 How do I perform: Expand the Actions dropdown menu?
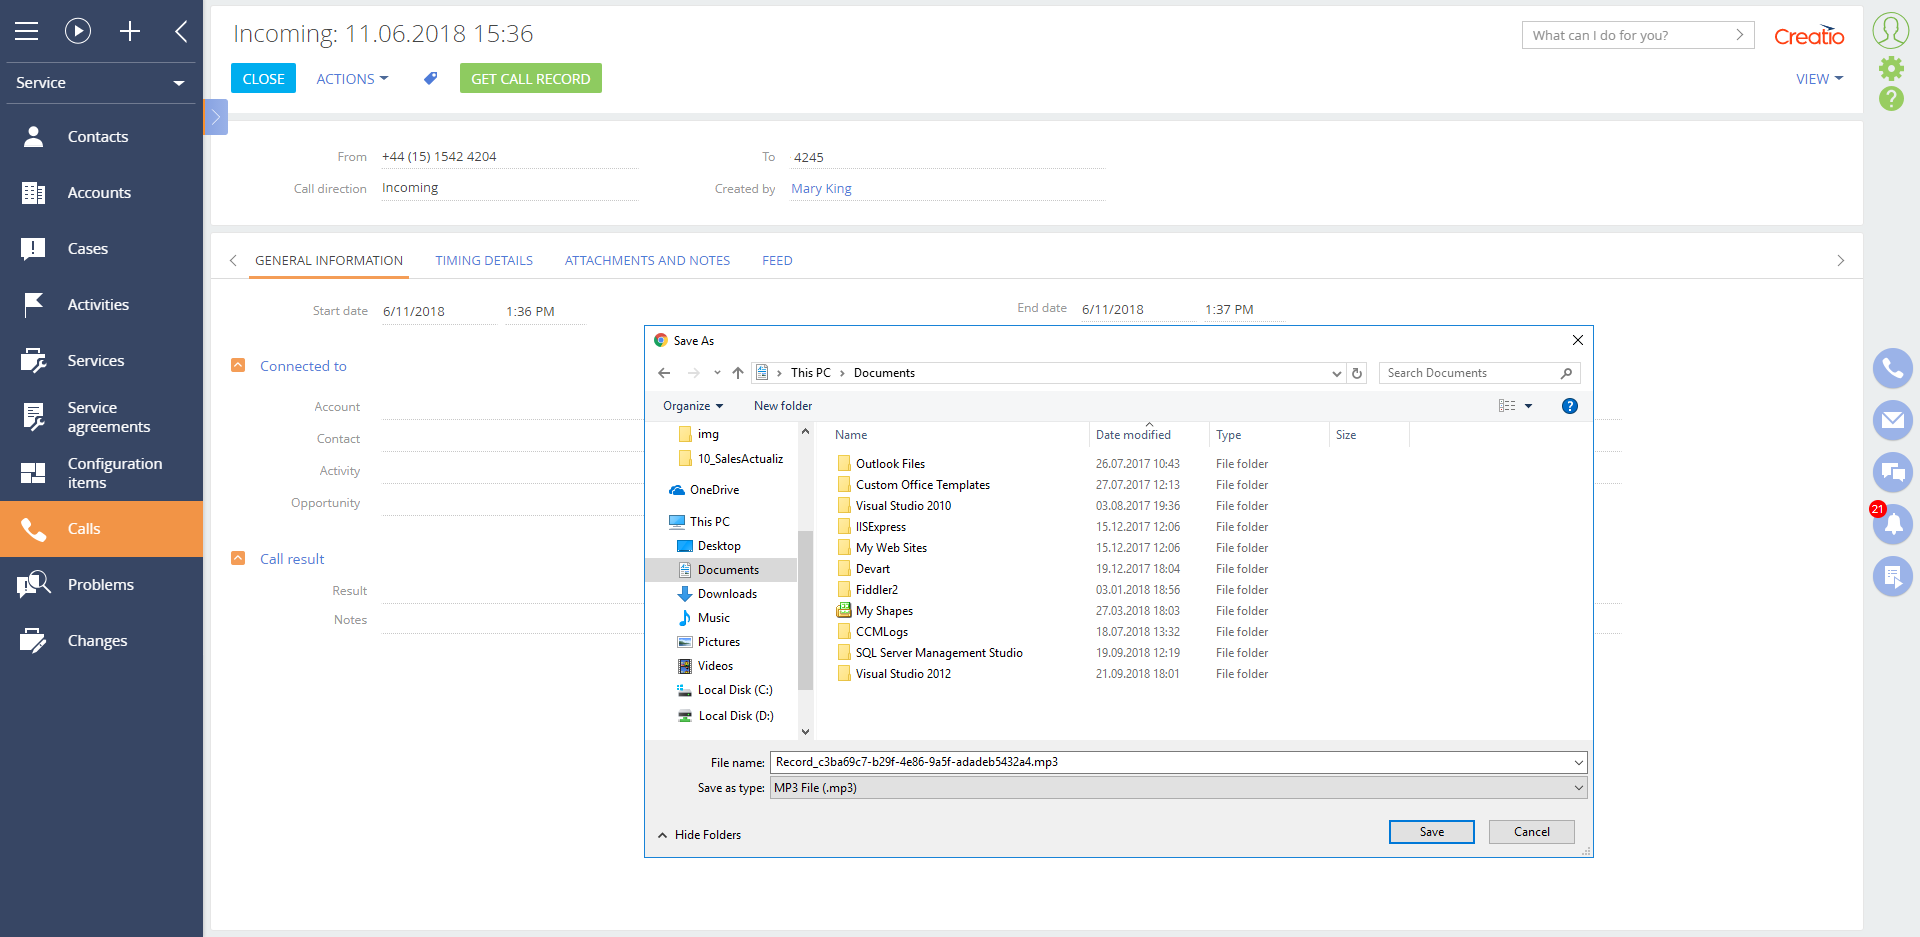352,79
